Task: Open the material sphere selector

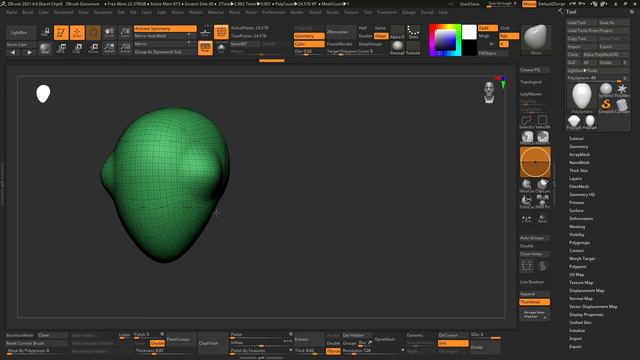Action: [397, 48]
